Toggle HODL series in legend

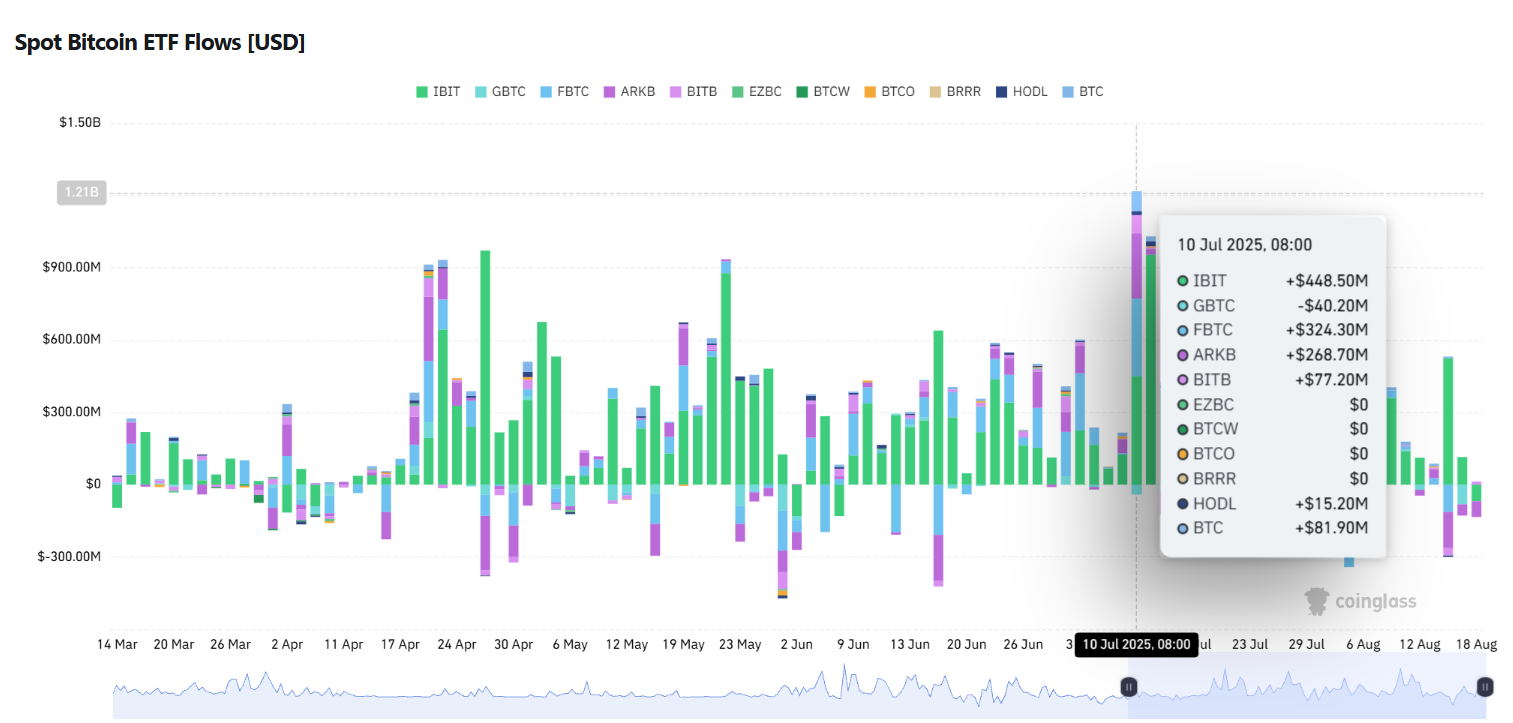(1021, 92)
